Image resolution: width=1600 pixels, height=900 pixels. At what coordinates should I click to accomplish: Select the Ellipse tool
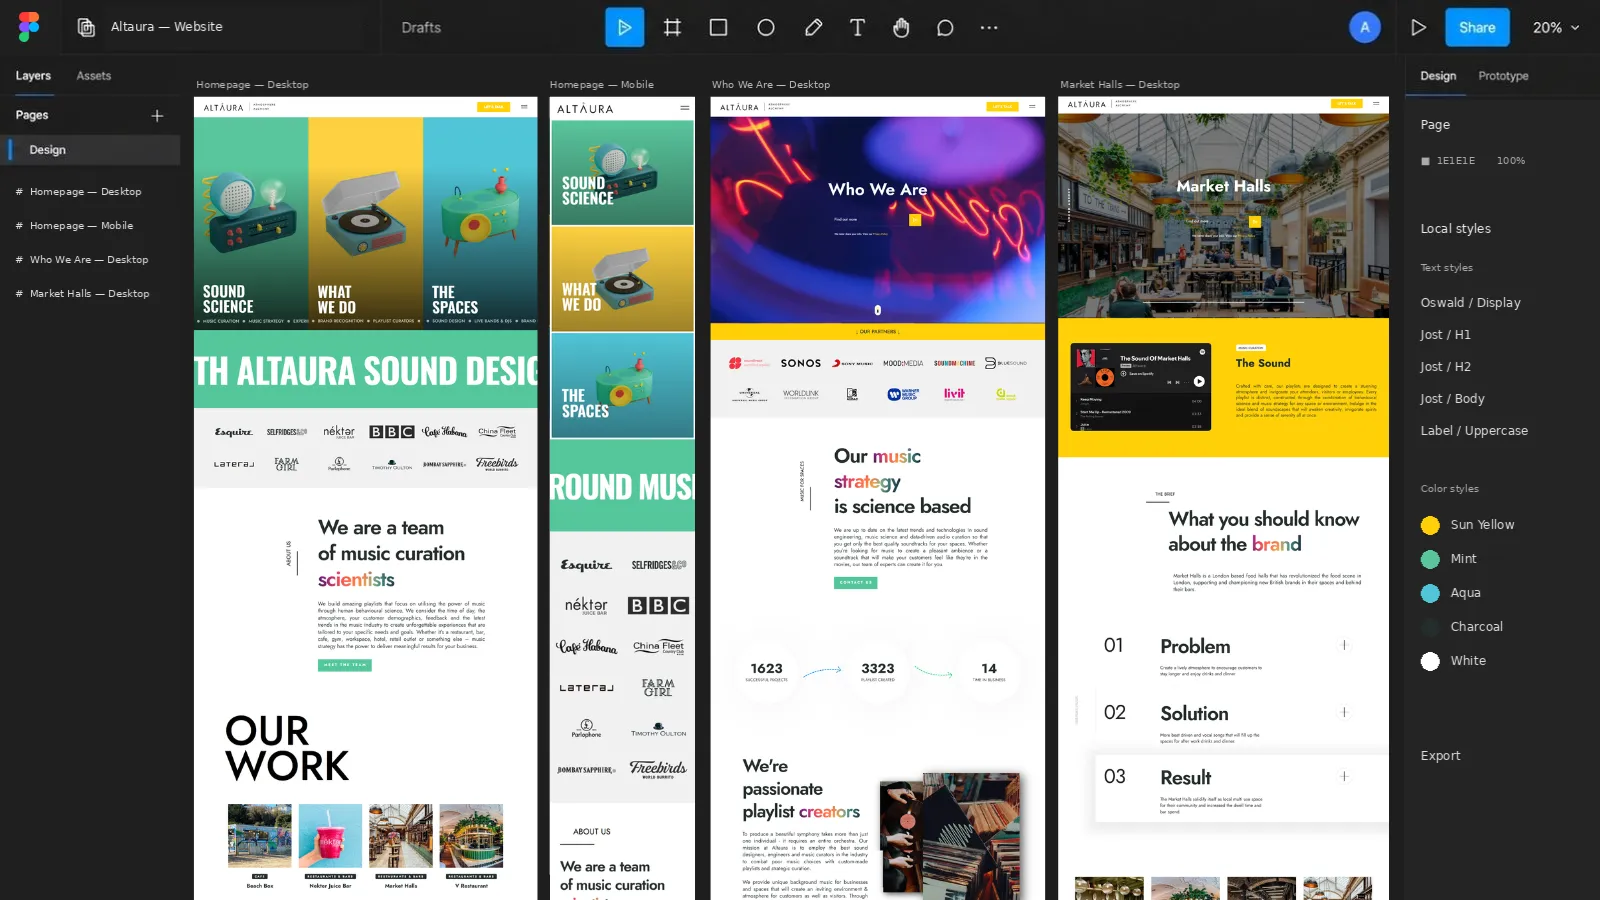(766, 27)
